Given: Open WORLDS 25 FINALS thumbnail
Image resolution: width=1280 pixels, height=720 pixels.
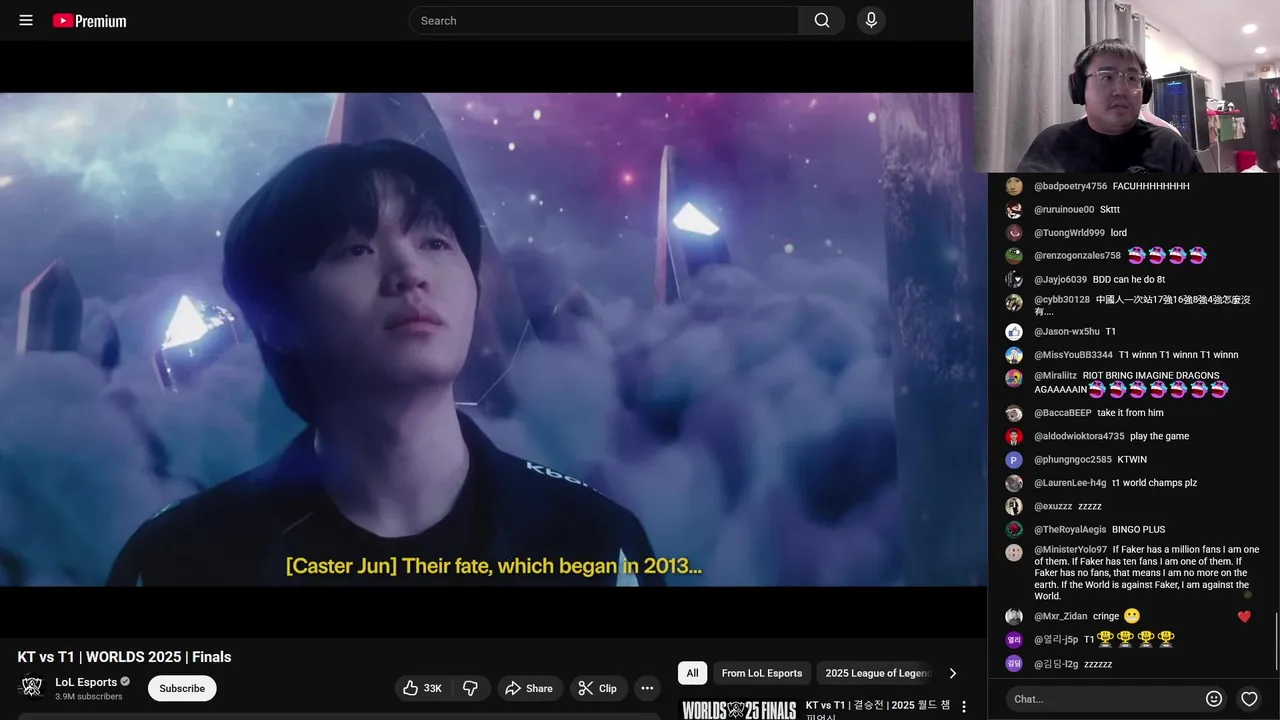Looking at the screenshot, I should pyautogui.click(x=739, y=709).
